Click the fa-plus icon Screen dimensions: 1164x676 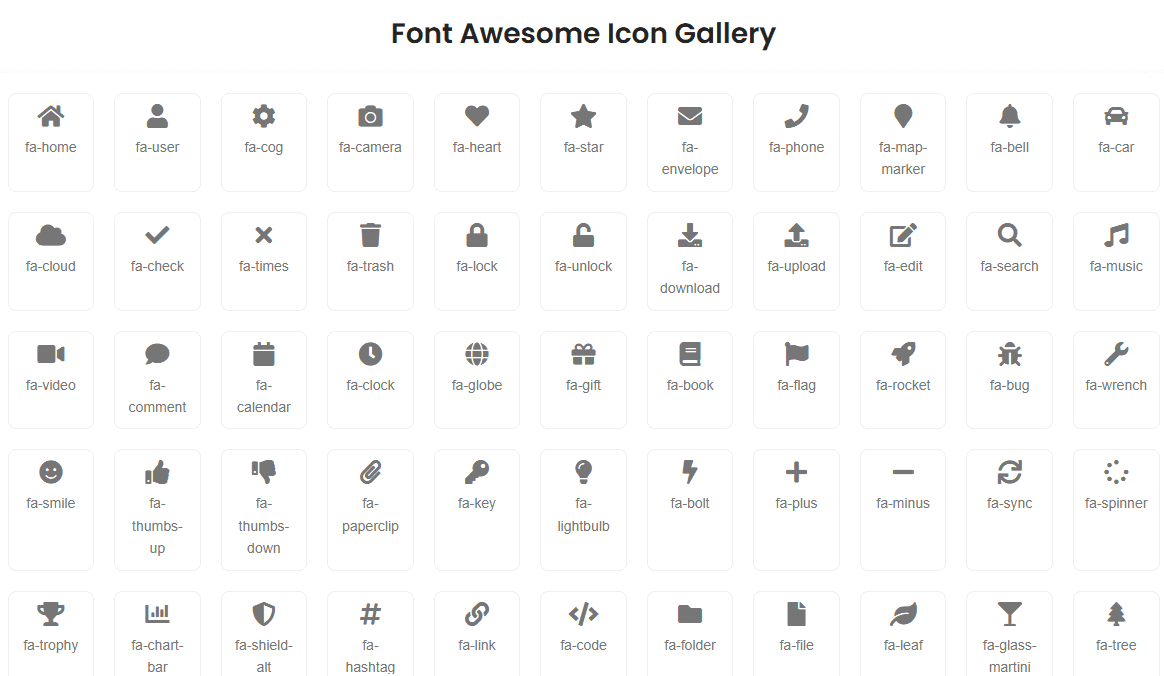797,472
